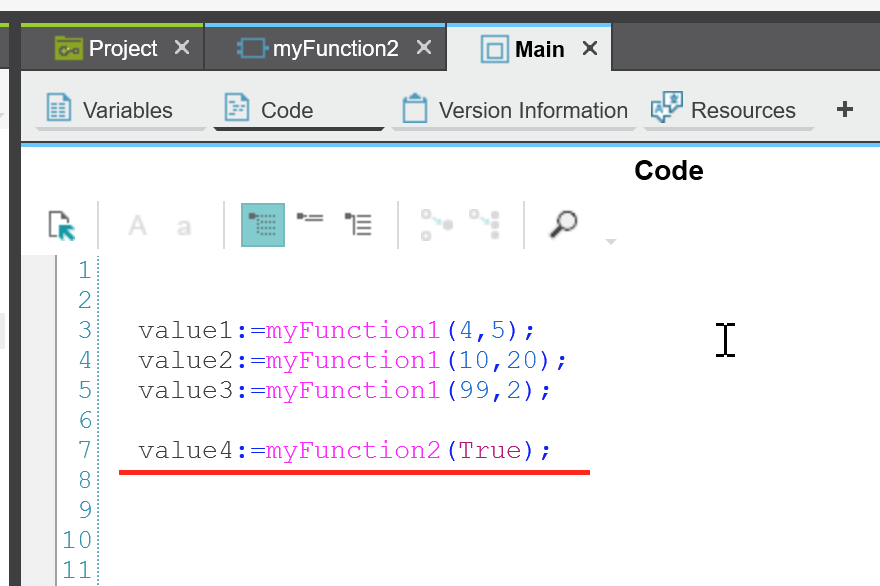880x586 pixels.
Task: Click the lowercase a toolbar icon
Action: pos(184,227)
